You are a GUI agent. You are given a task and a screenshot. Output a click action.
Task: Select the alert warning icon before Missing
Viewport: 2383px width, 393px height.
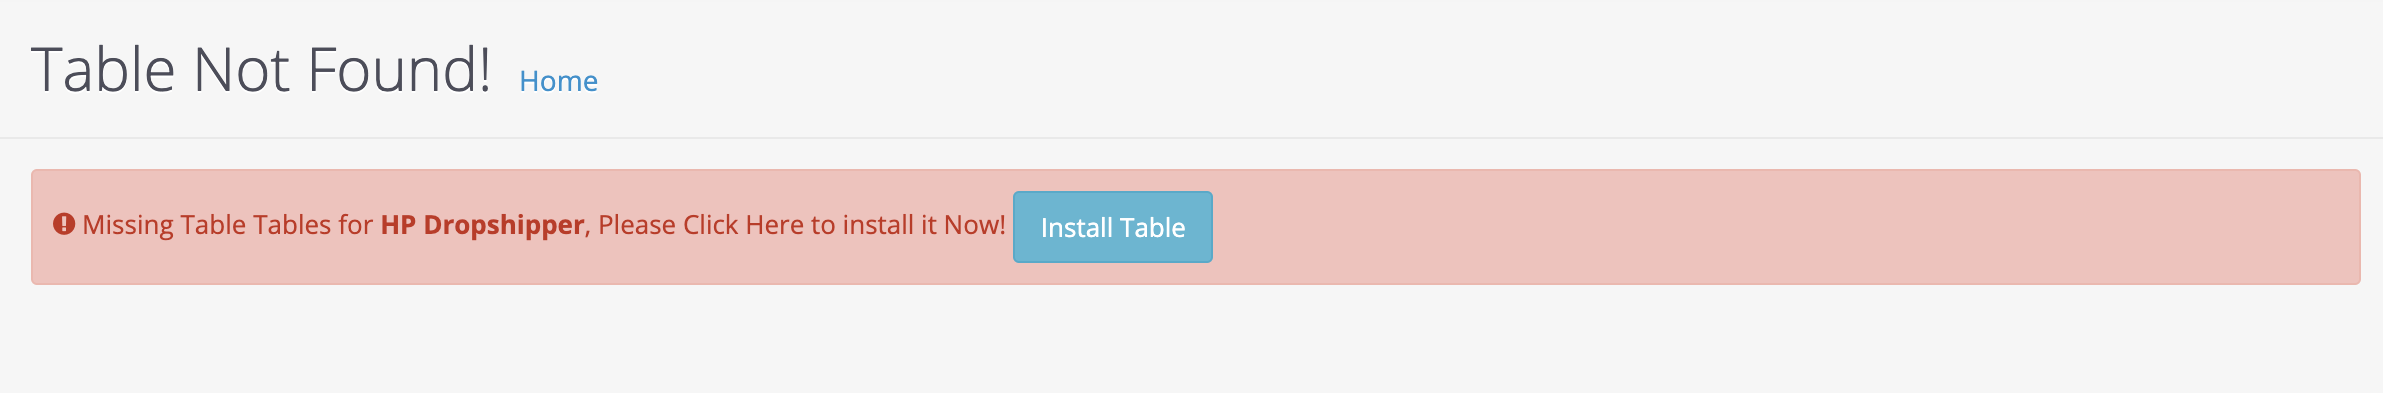(64, 224)
